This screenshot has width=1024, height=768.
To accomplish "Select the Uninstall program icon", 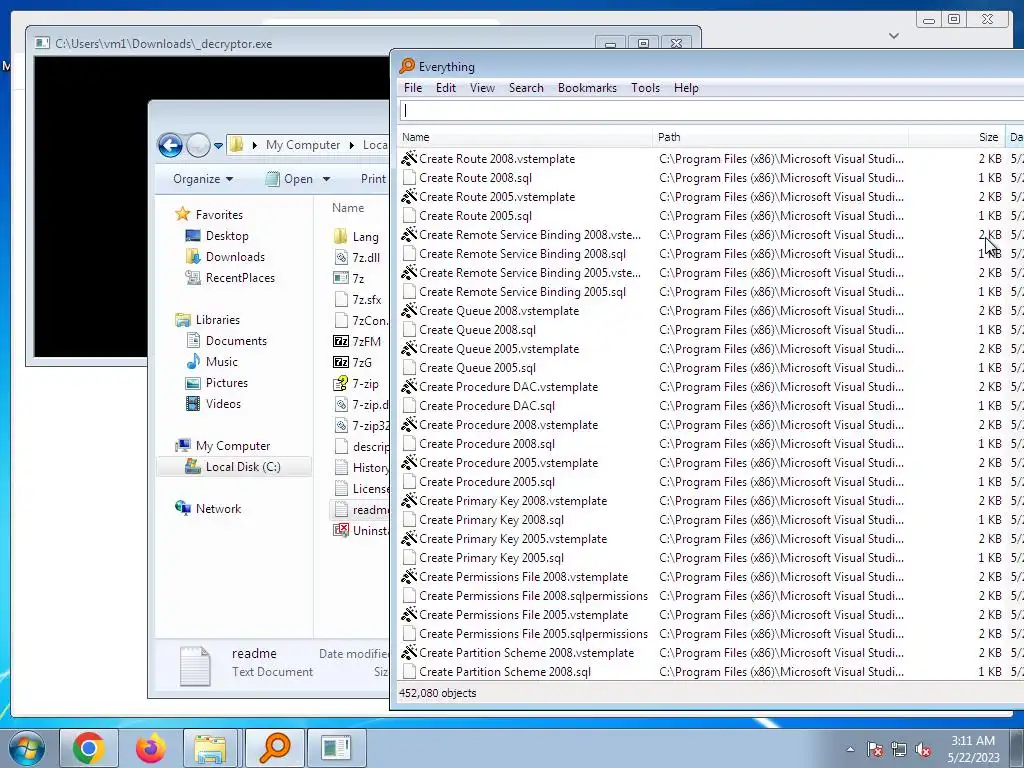I will click(341, 530).
